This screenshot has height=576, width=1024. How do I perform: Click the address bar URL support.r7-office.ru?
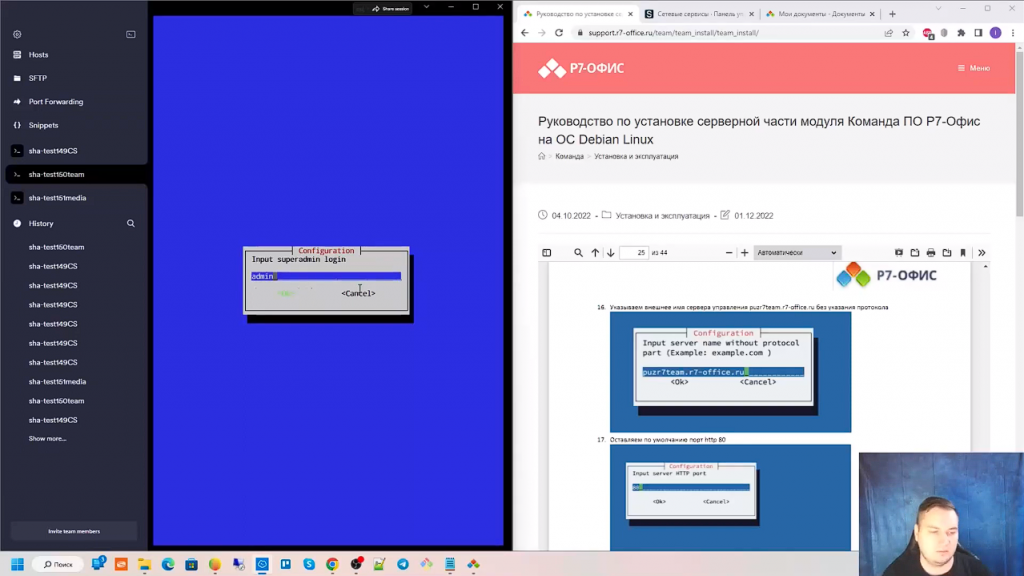pyautogui.click(x=673, y=33)
